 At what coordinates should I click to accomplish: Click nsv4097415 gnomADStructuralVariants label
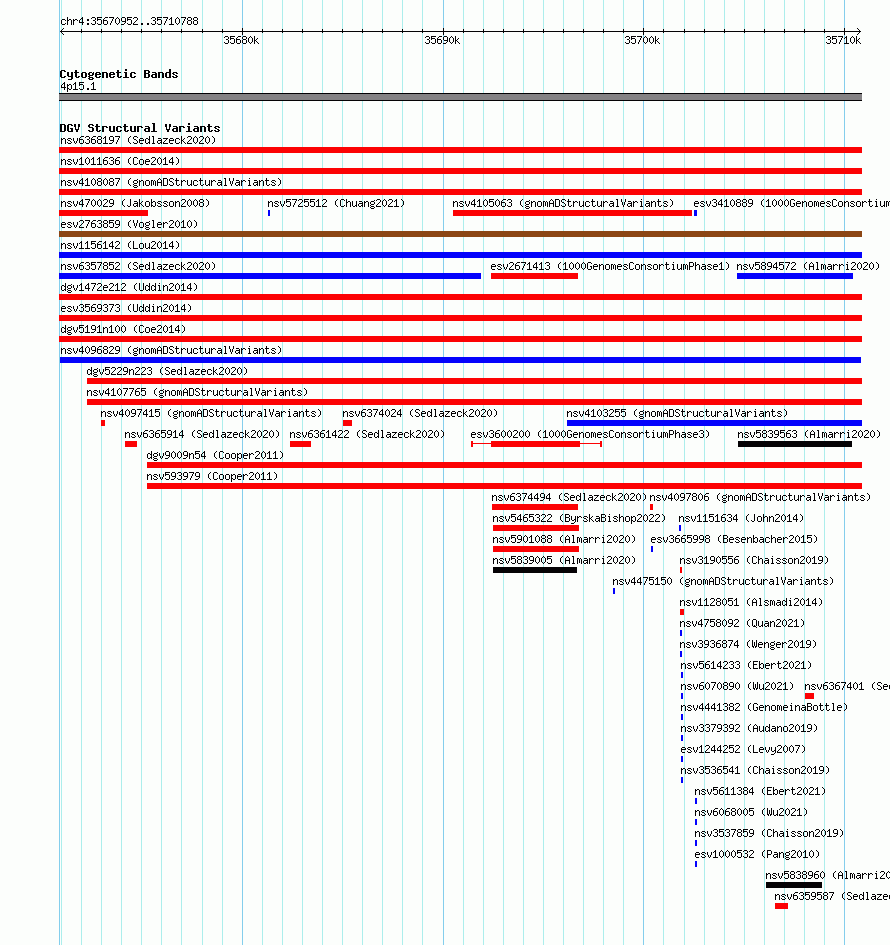coord(211,413)
